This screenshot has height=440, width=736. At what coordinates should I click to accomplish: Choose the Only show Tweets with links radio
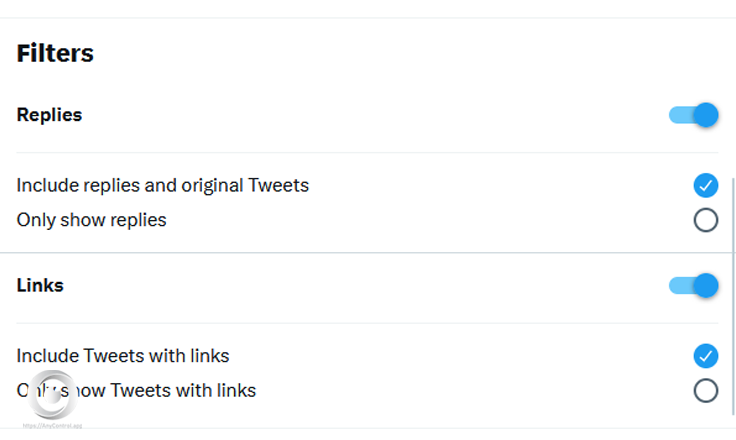705,390
